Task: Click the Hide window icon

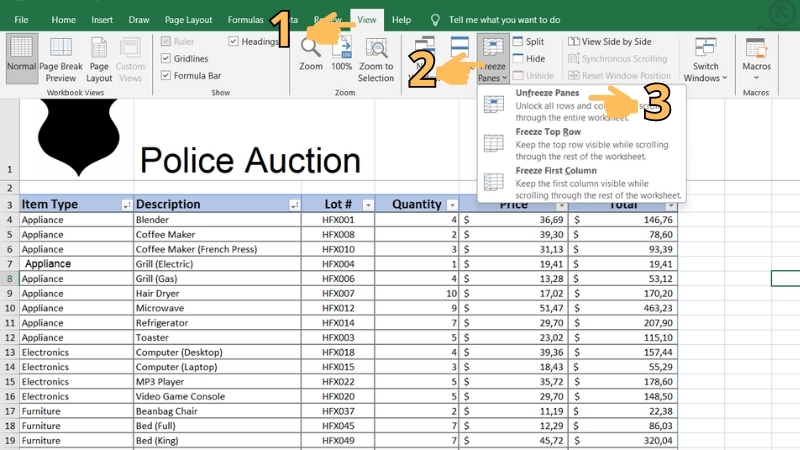Action: click(518, 59)
